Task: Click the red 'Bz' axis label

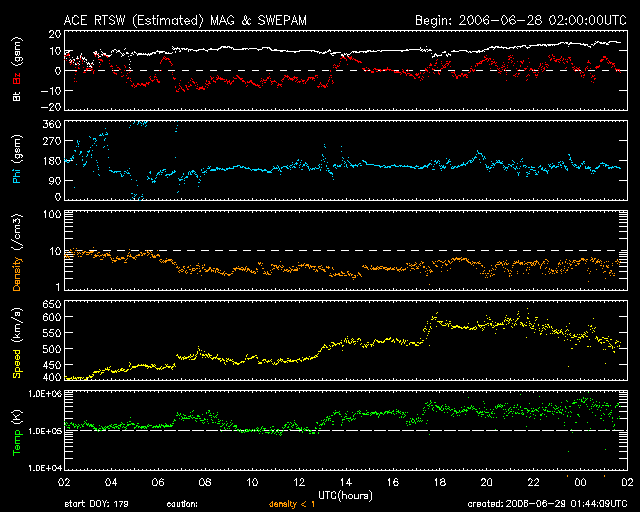Action: point(17,79)
